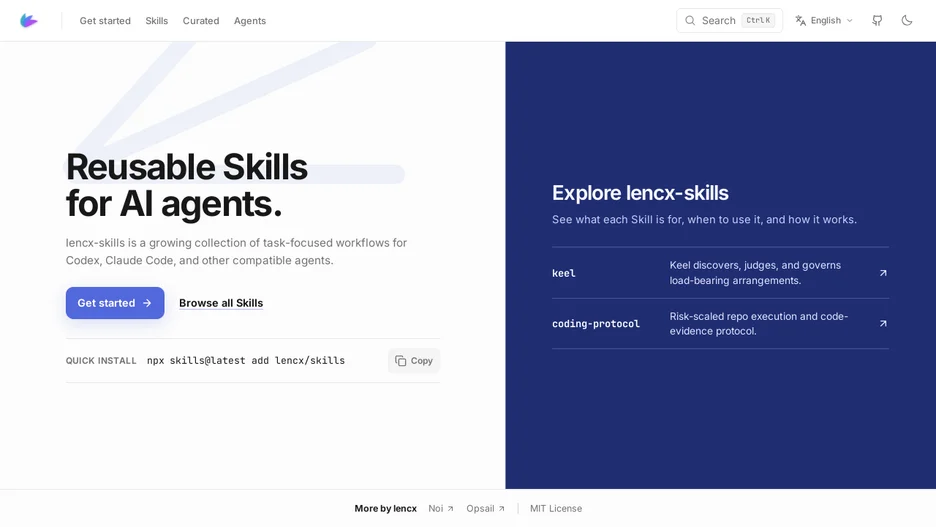Open the Get started nav item
The image size is (936, 527).
pyautogui.click(x=105, y=21)
